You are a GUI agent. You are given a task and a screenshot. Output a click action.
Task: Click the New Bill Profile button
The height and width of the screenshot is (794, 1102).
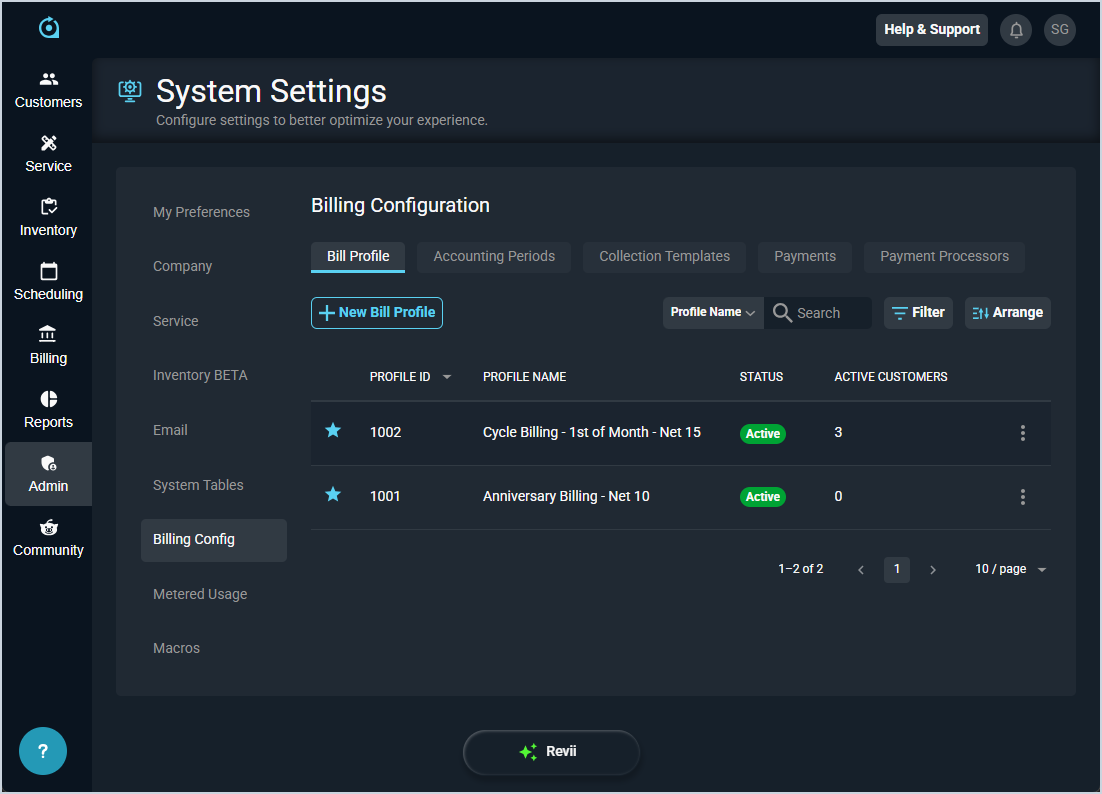pos(377,313)
